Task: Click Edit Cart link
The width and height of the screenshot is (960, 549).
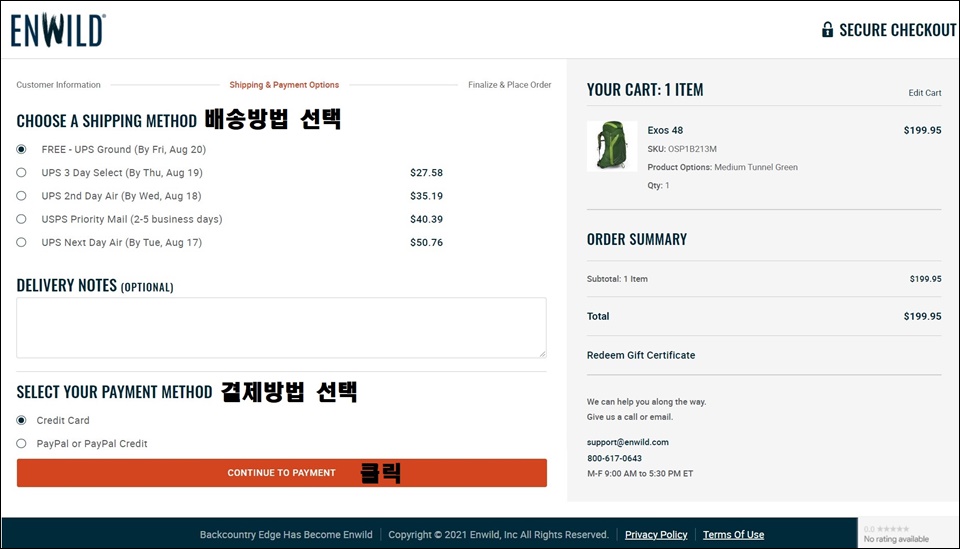Action: point(924,93)
